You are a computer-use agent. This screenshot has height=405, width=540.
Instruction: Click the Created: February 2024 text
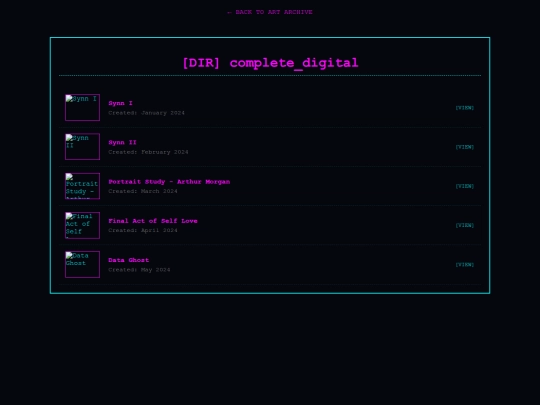coord(148,152)
